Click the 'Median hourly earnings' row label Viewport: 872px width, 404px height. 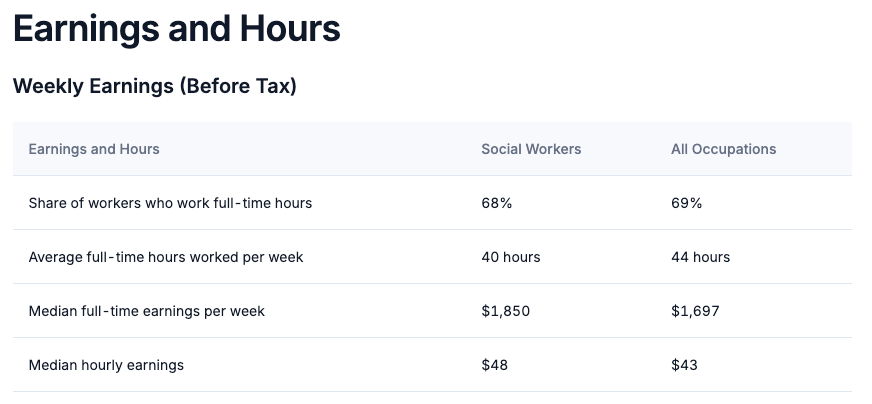(x=106, y=365)
